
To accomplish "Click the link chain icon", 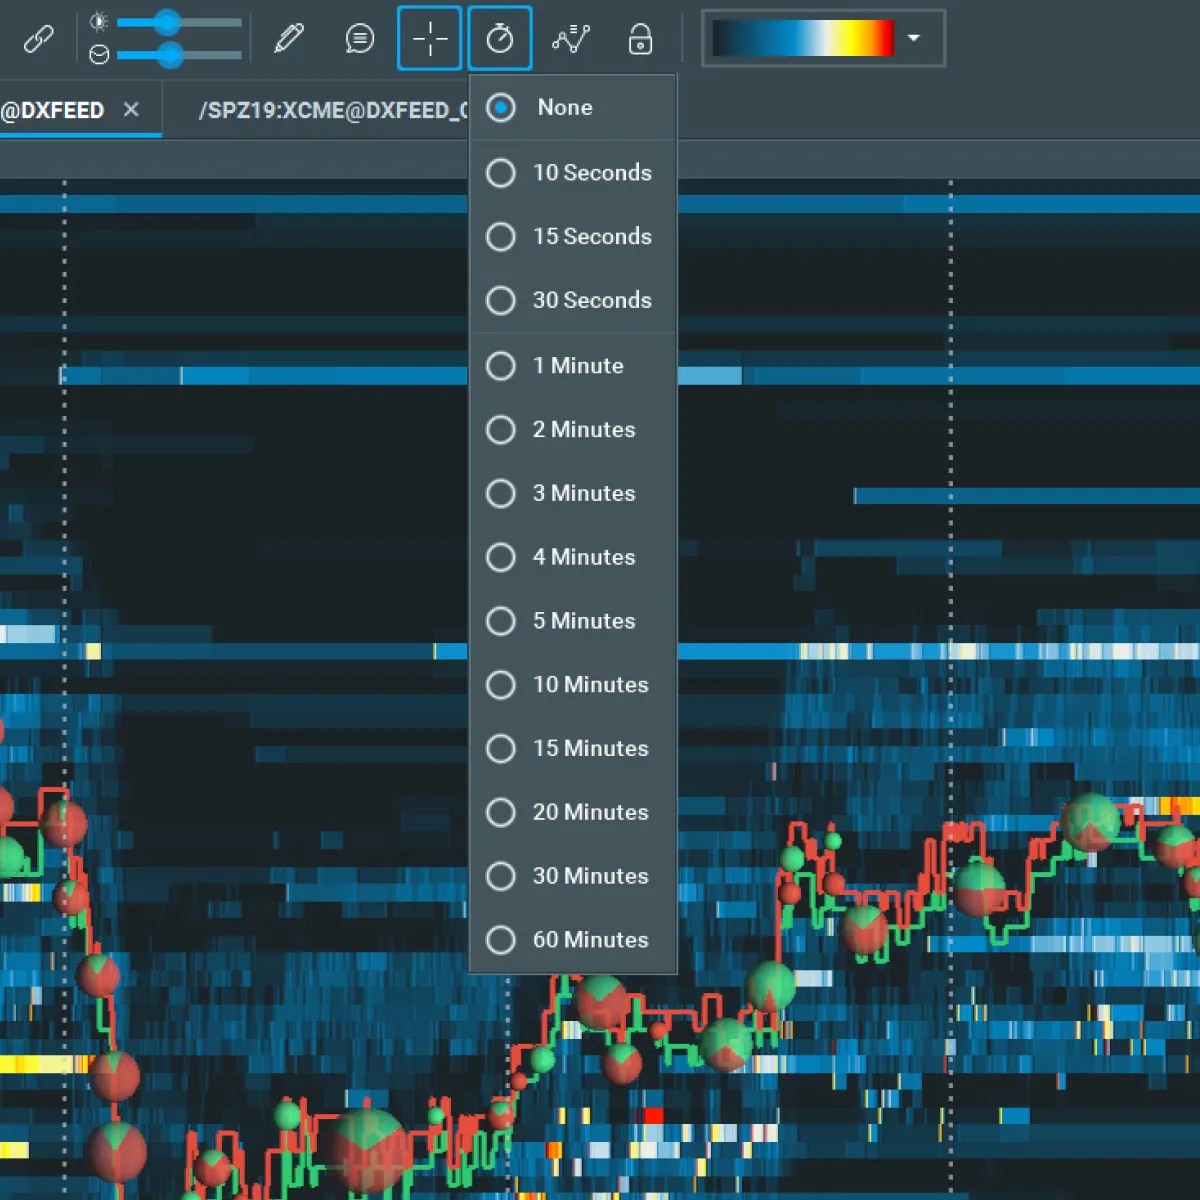I will click(38, 39).
